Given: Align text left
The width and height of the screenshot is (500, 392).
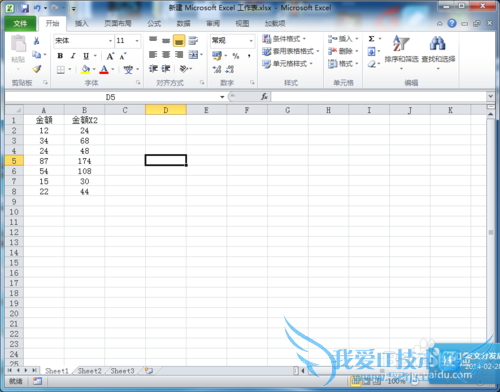Looking at the screenshot, I should pyautogui.click(x=153, y=54).
